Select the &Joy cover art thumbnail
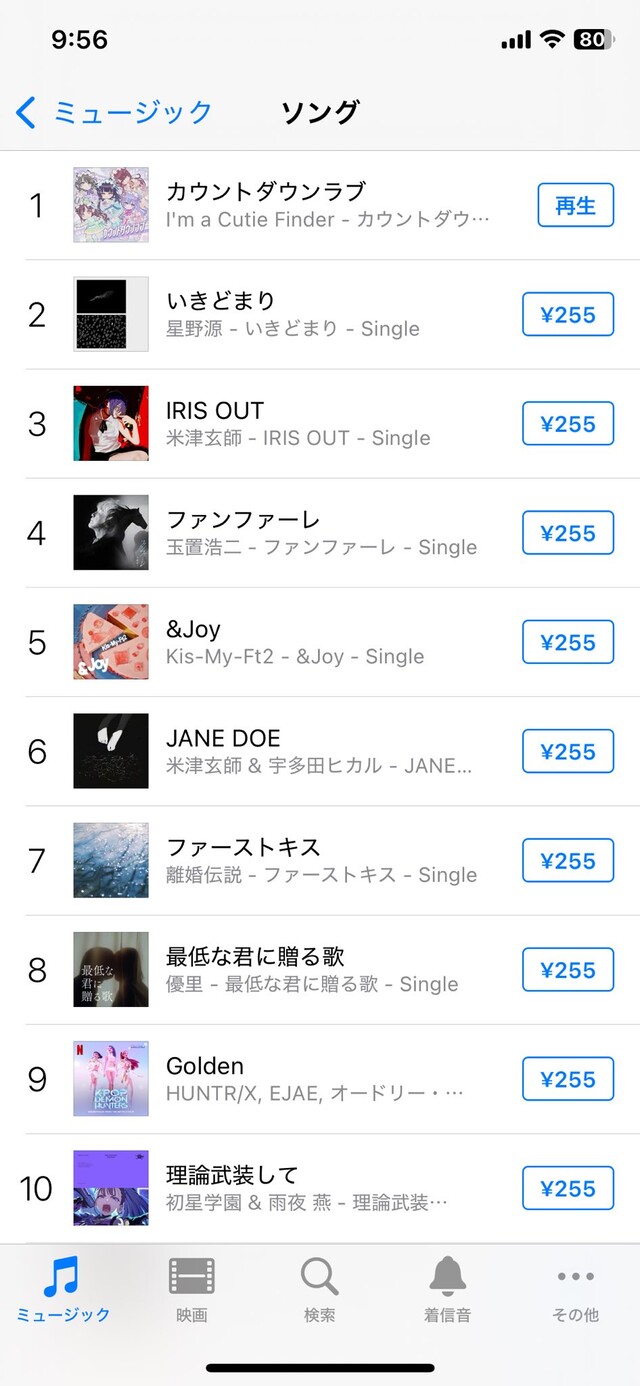 111,642
